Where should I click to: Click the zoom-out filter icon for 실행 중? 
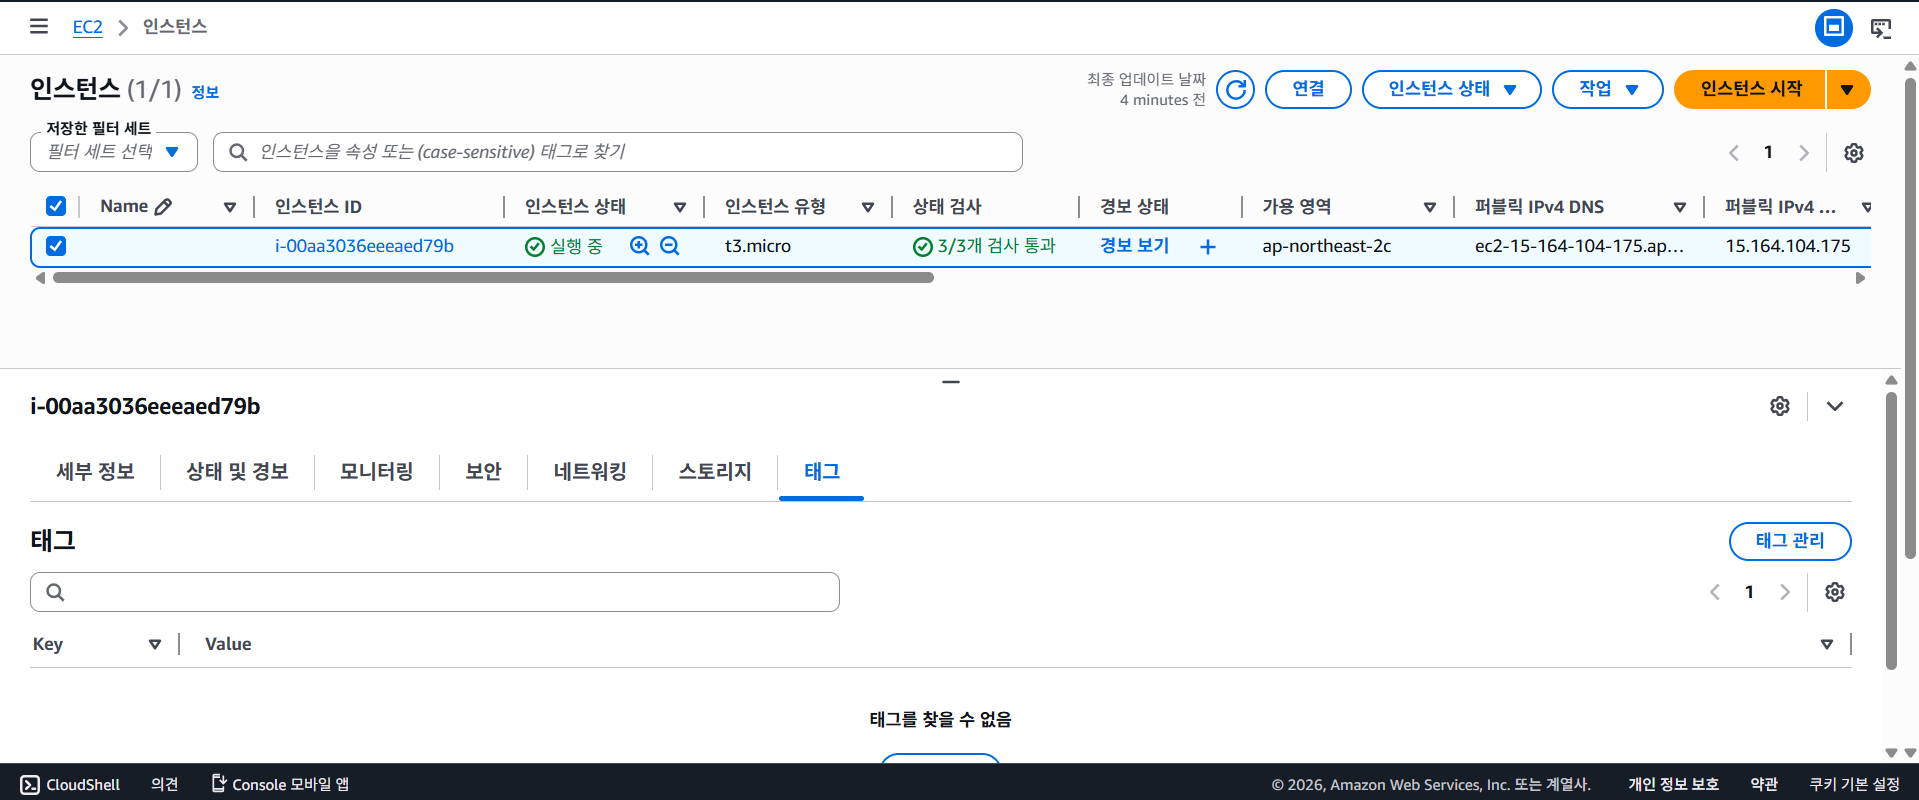670,246
